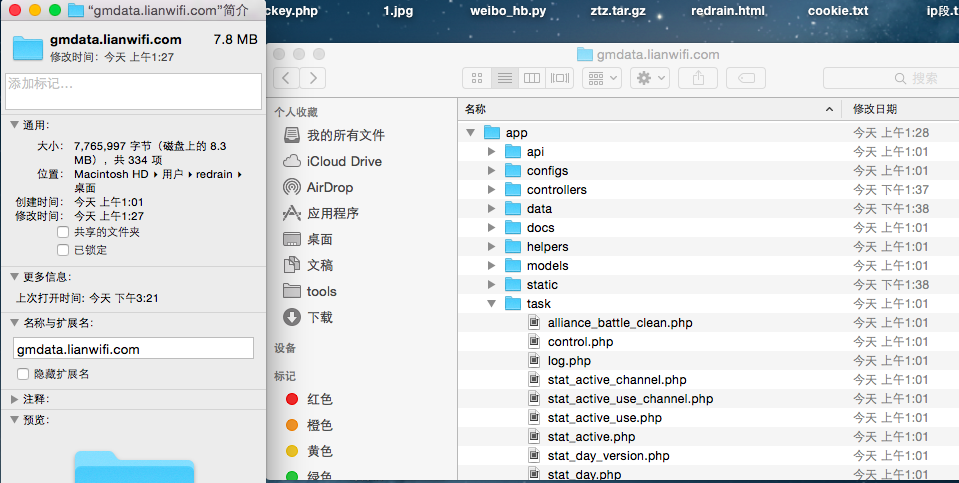Viewport: 959px width, 483px height.
Task: Select cookie.txt on the desktop
Action: pyautogui.click(x=838, y=11)
